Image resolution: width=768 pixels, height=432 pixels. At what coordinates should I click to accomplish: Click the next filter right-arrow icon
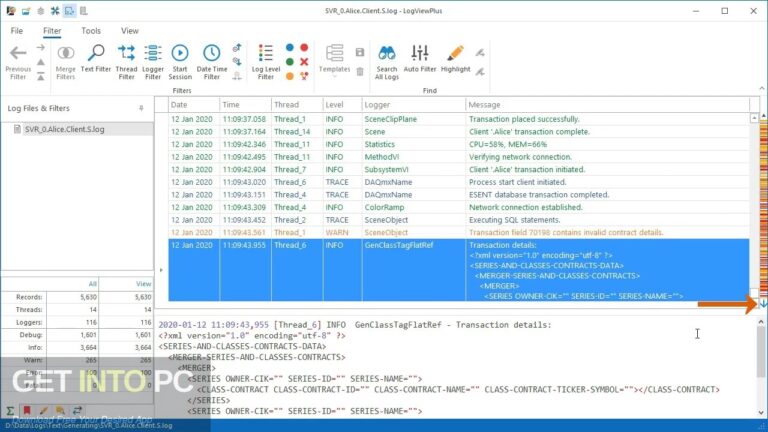click(x=41, y=48)
